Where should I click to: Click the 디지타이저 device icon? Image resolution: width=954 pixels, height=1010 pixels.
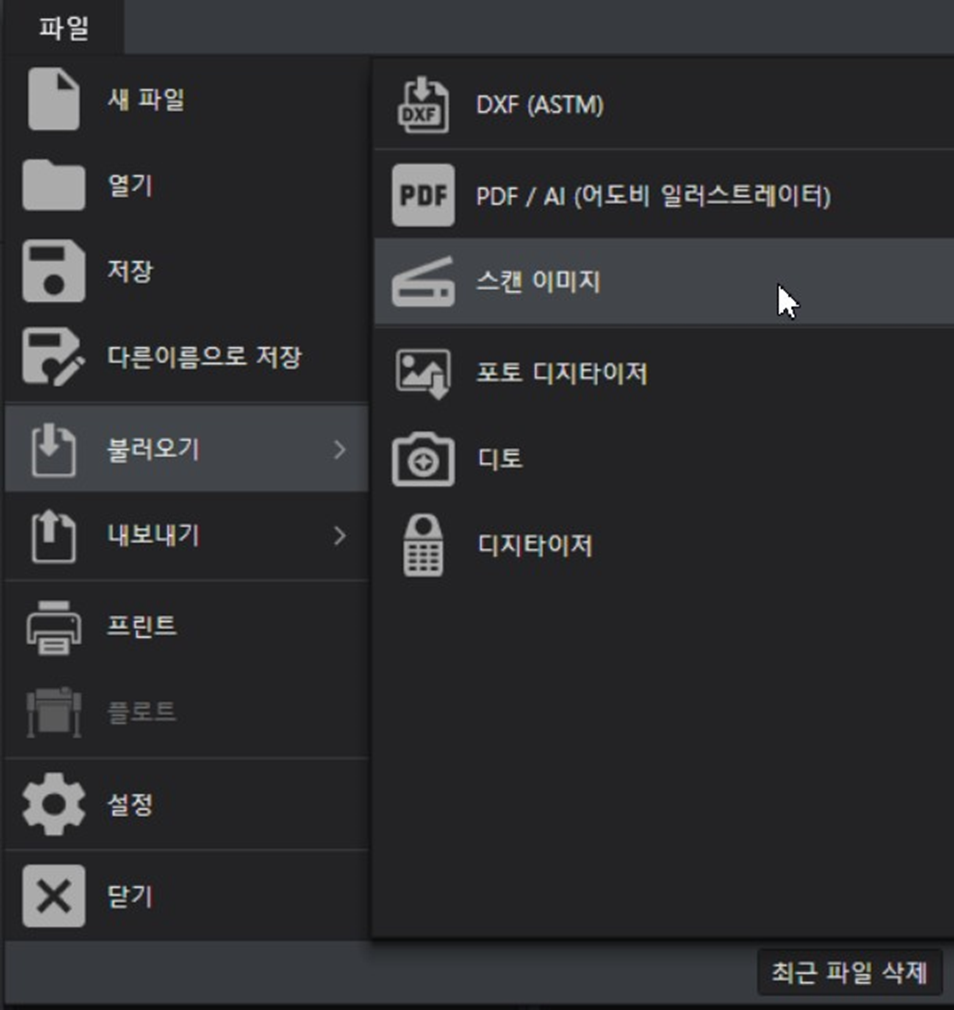coord(423,545)
